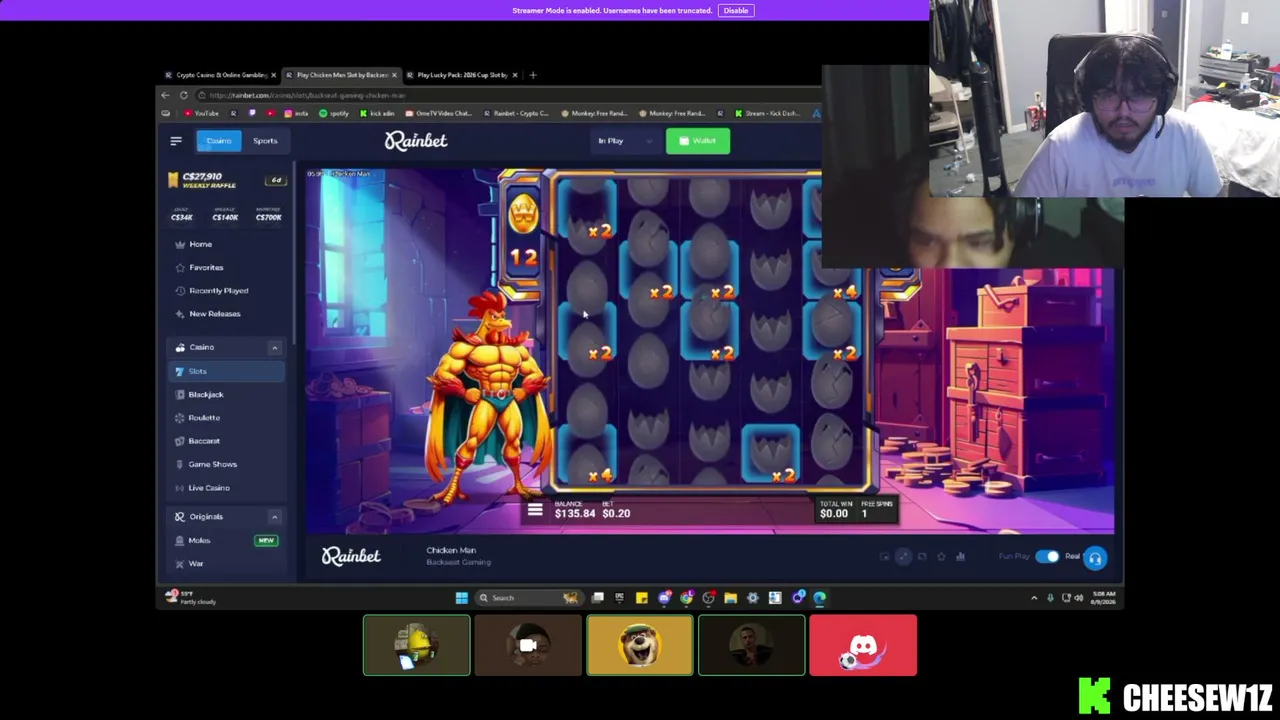The height and width of the screenshot is (720, 1280).
Task: Click the Home crown icon in sidebar
Action: 180,244
